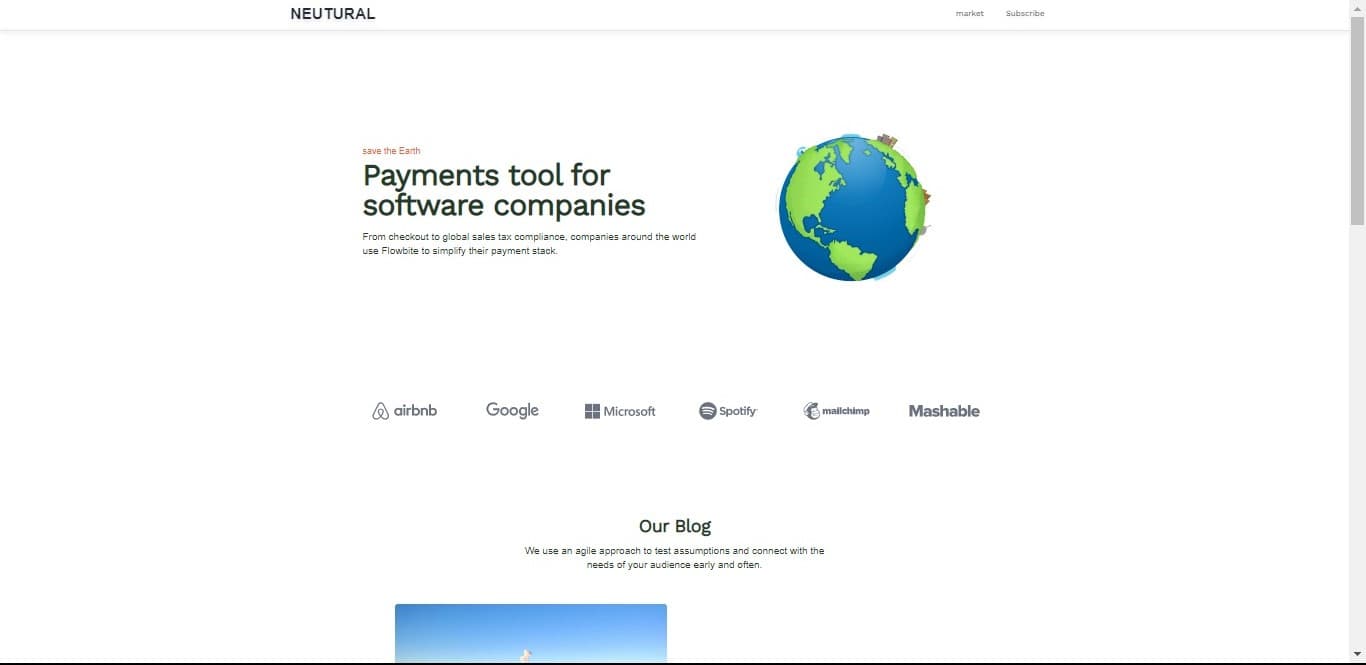This screenshot has width=1366, height=665.
Task: Click the Airbnb logo
Action: tap(404, 411)
